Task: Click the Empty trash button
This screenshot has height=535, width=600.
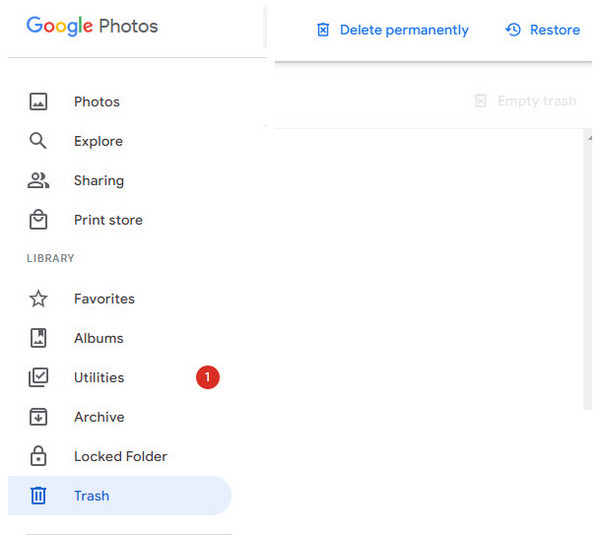Action: point(525,101)
